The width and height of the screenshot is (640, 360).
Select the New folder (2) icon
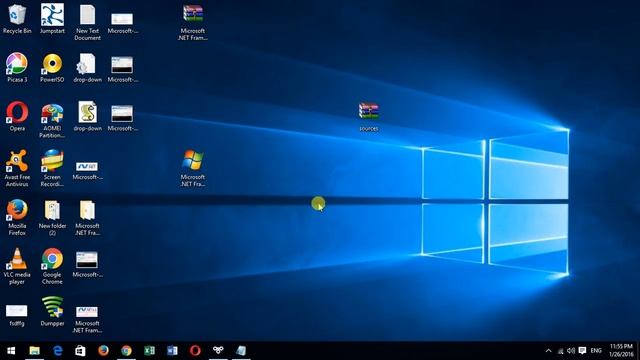pyautogui.click(x=52, y=217)
